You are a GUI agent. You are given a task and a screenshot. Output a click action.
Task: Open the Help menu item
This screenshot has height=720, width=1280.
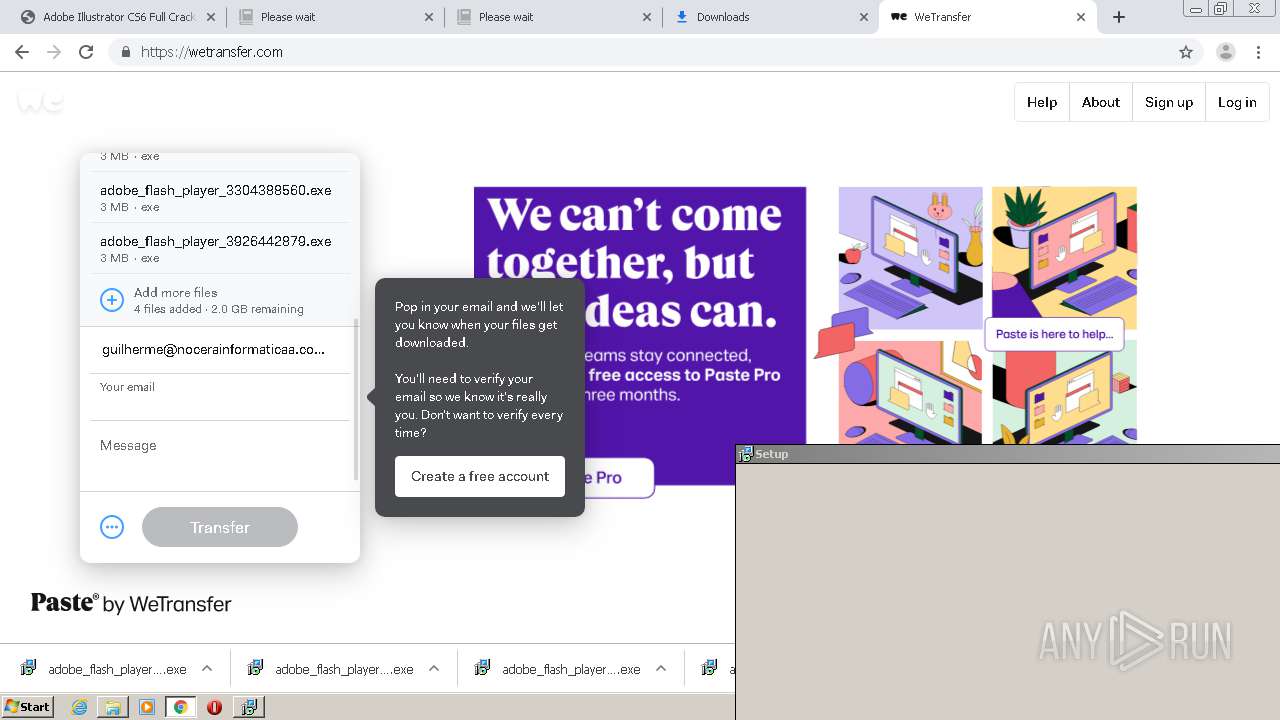click(x=1042, y=102)
